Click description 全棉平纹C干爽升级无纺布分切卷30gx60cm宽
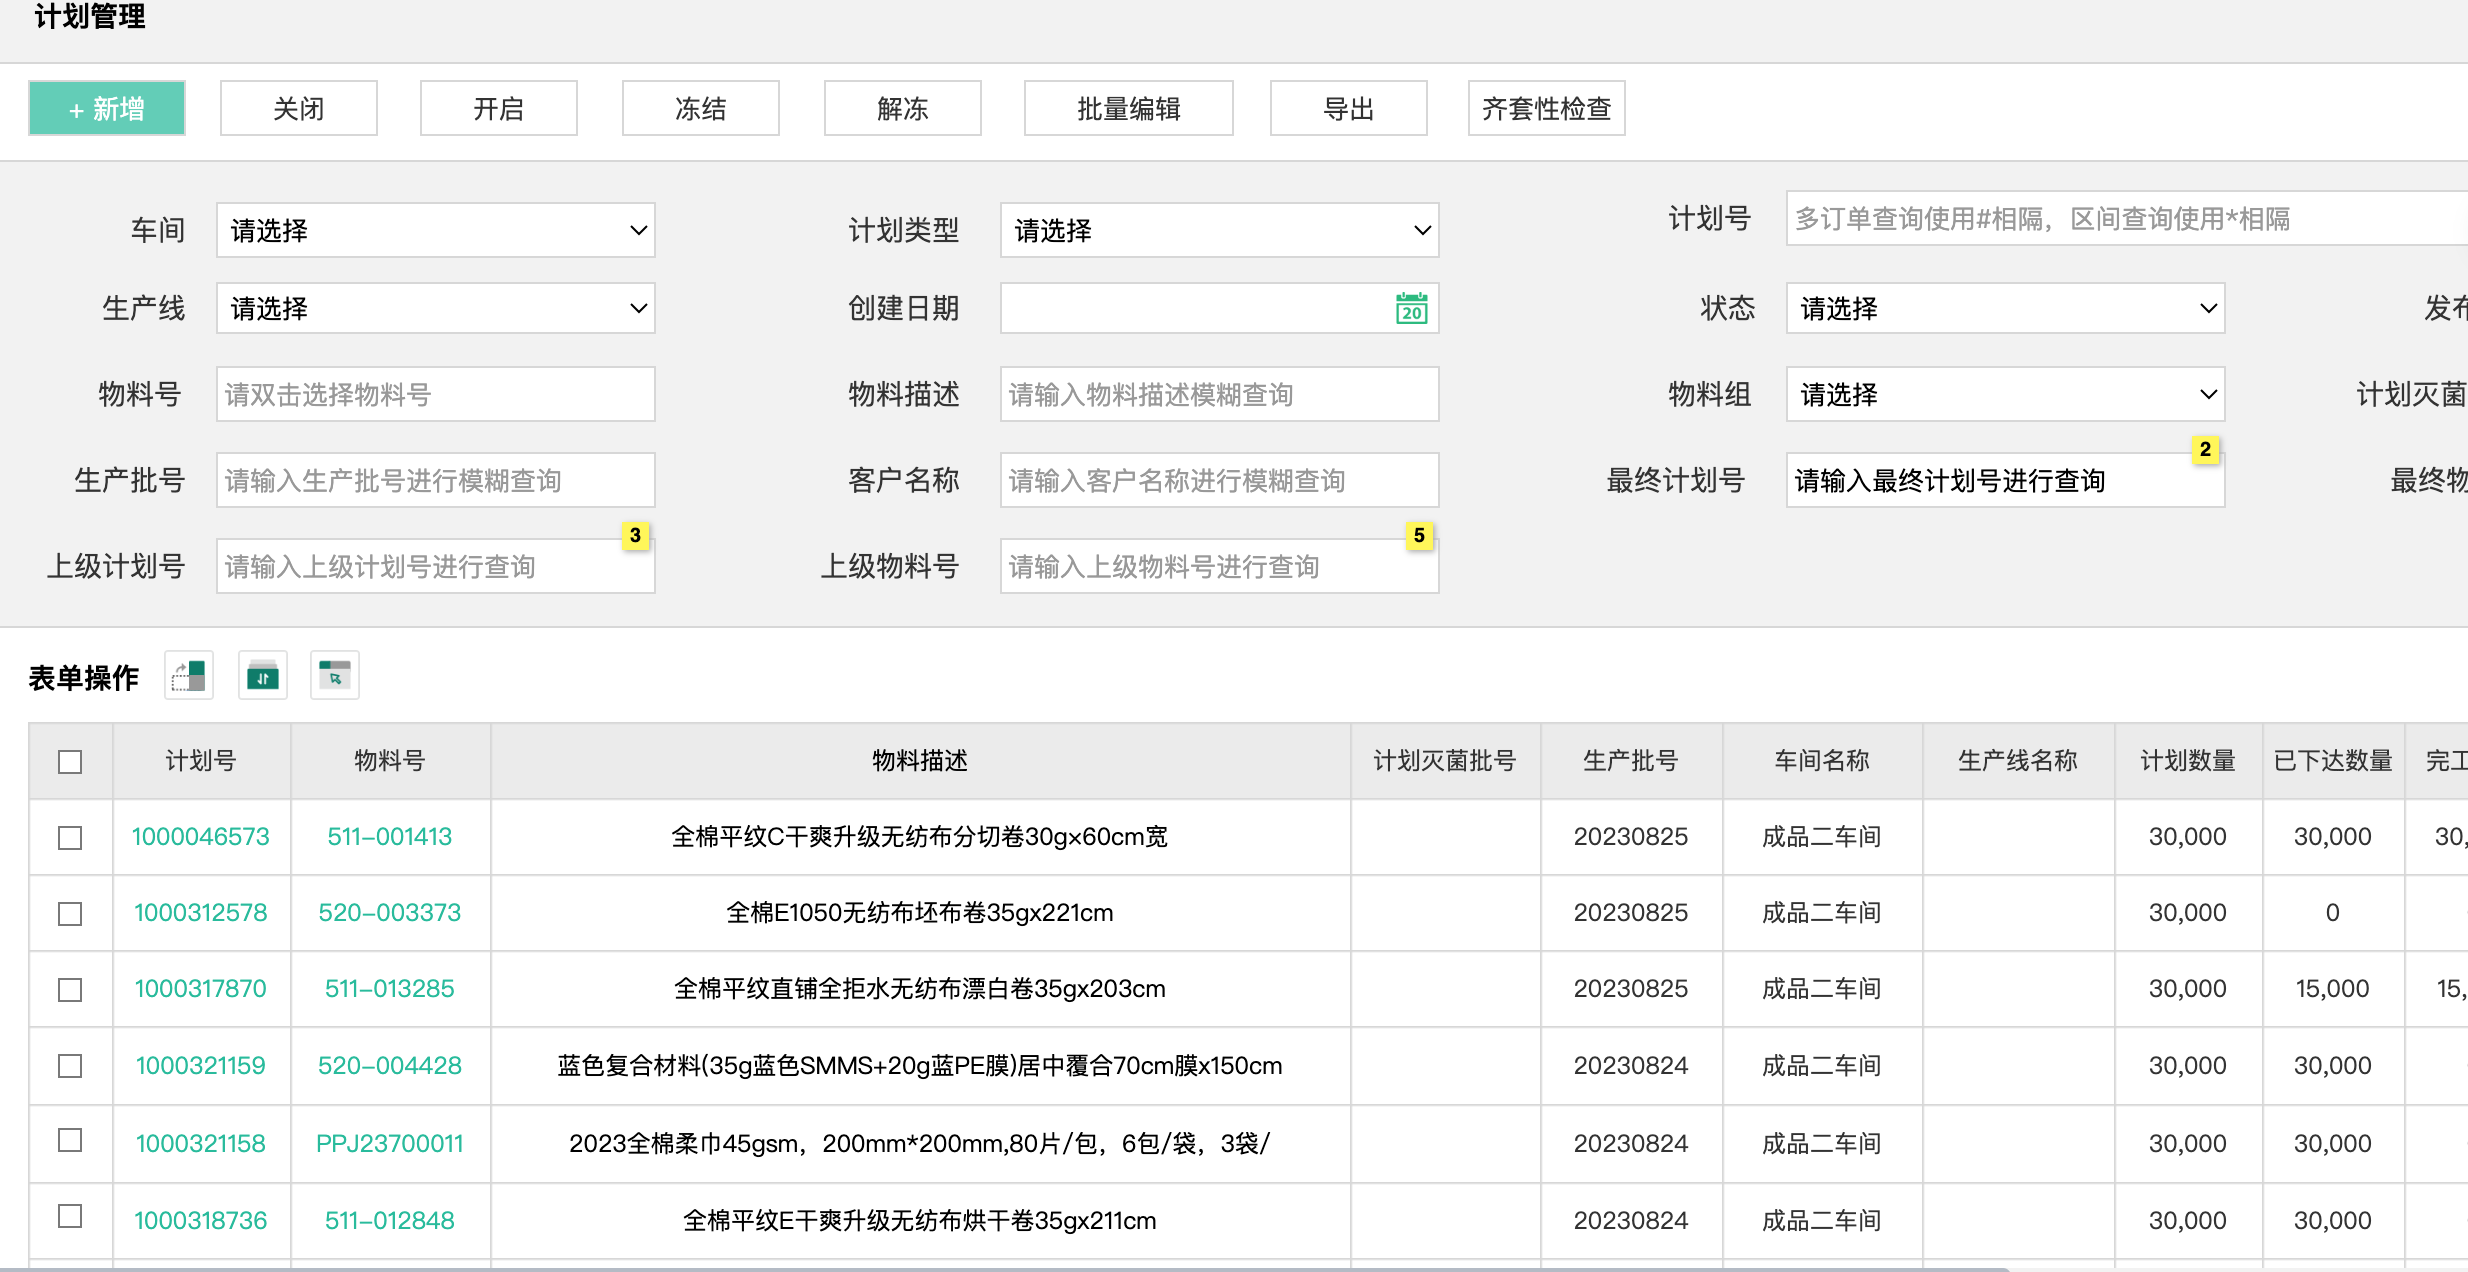2468x1272 pixels. (x=920, y=837)
